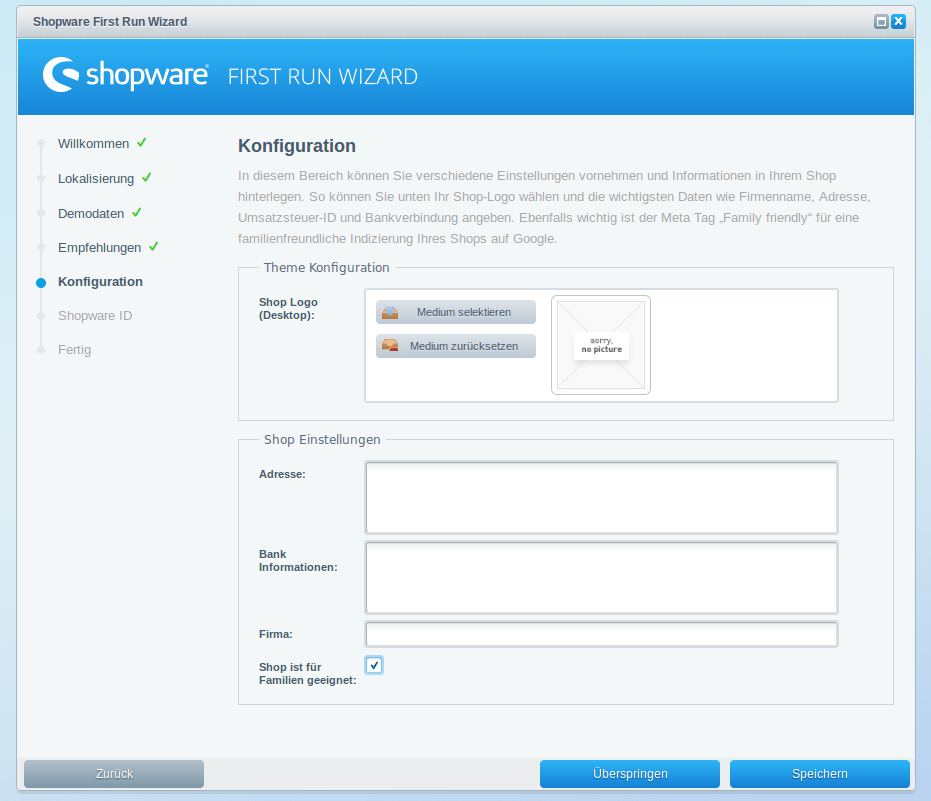Close the Shopware First Run Wizard
Viewport: 931px width, 801px height.
tap(898, 21)
